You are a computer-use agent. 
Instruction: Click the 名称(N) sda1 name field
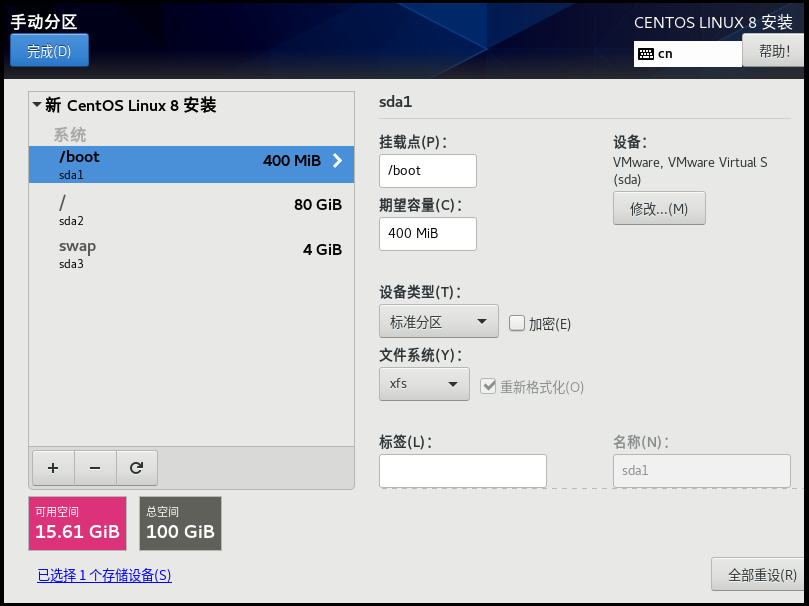(702, 471)
